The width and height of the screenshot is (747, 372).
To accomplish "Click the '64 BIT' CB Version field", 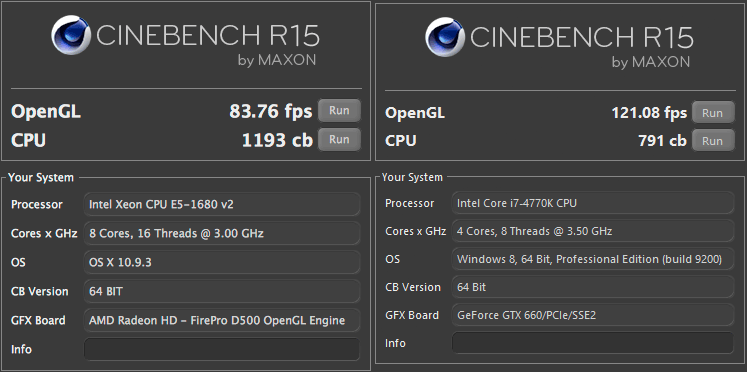I will click(x=222, y=291).
